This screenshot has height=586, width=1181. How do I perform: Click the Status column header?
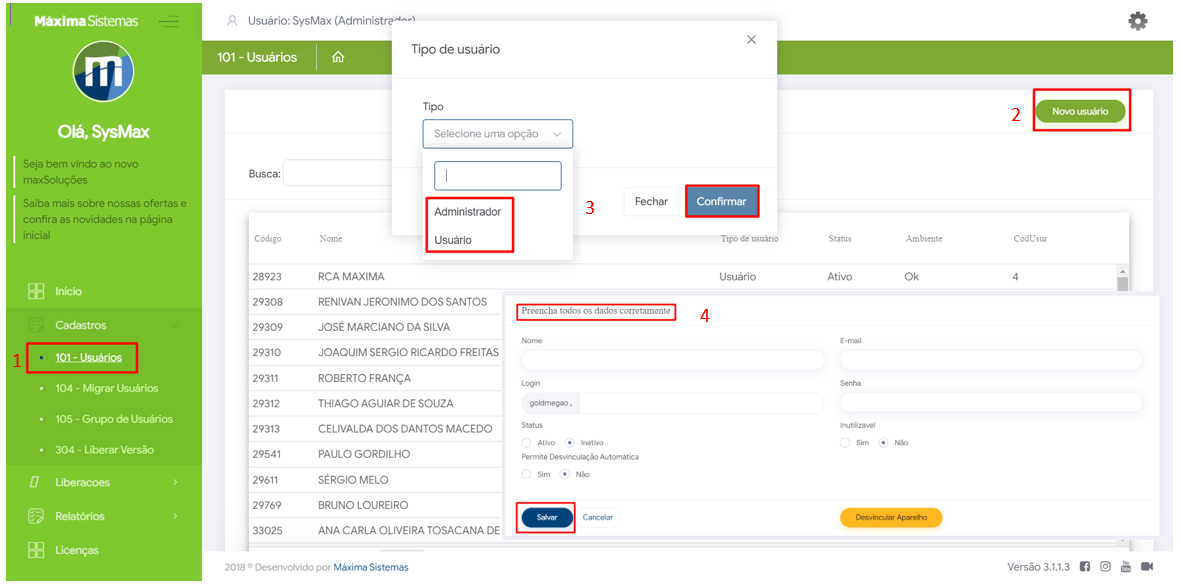tap(840, 239)
